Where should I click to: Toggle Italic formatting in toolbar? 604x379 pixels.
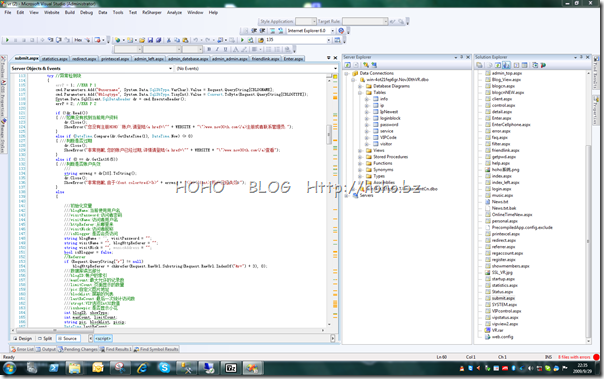[x=217, y=49]
